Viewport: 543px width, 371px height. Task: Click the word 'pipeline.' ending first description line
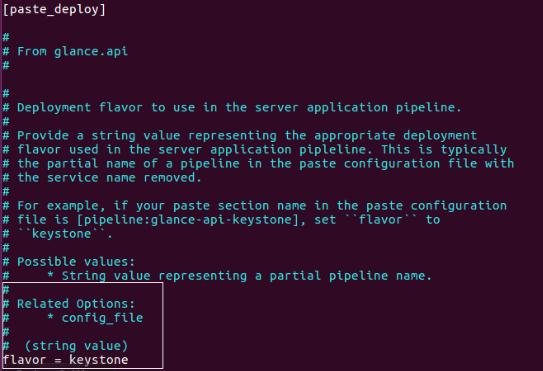pyautogui.click(x=429, y=107)
